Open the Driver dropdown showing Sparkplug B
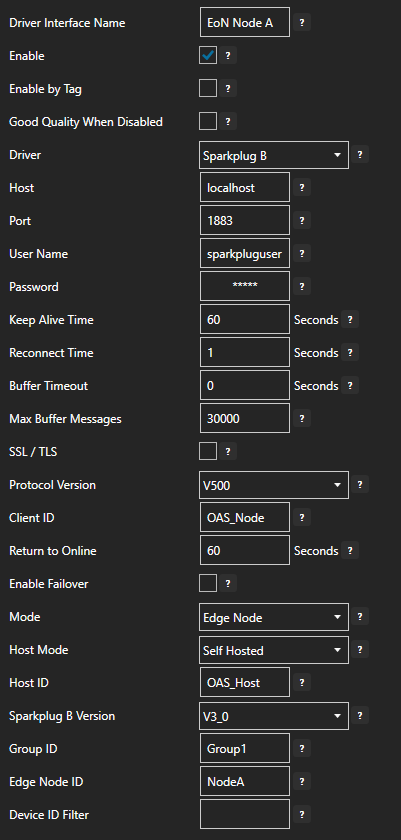 tap(274, 155)
